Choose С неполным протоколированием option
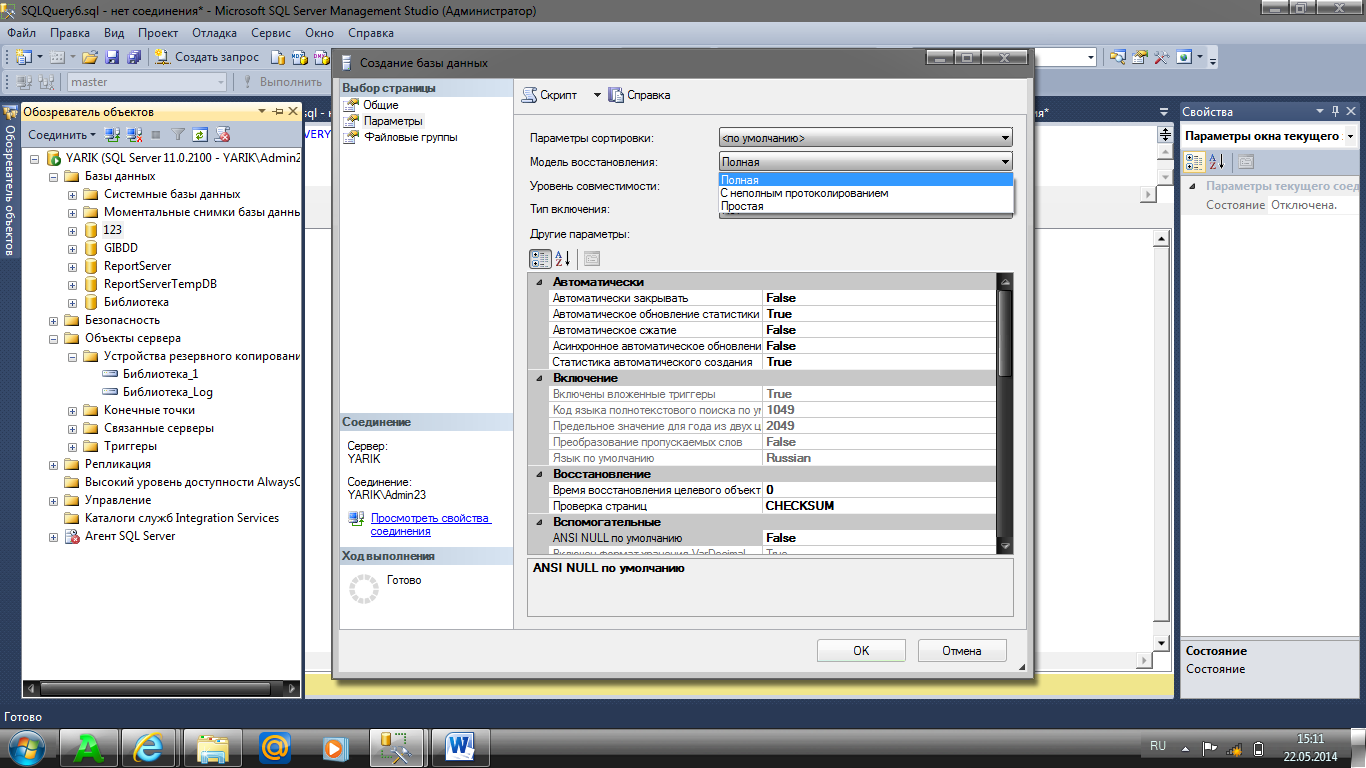 (x=866, y=193)
